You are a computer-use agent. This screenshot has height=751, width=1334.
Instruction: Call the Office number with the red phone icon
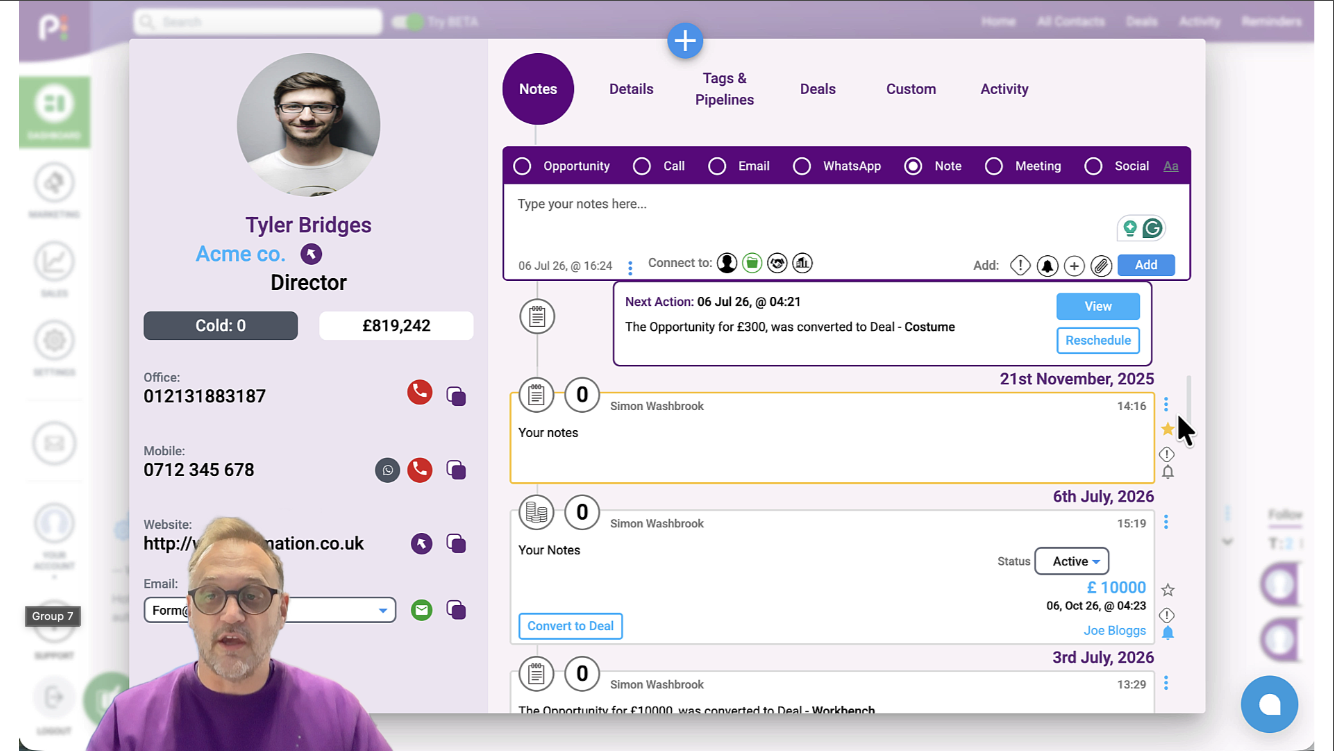point(420,392)
